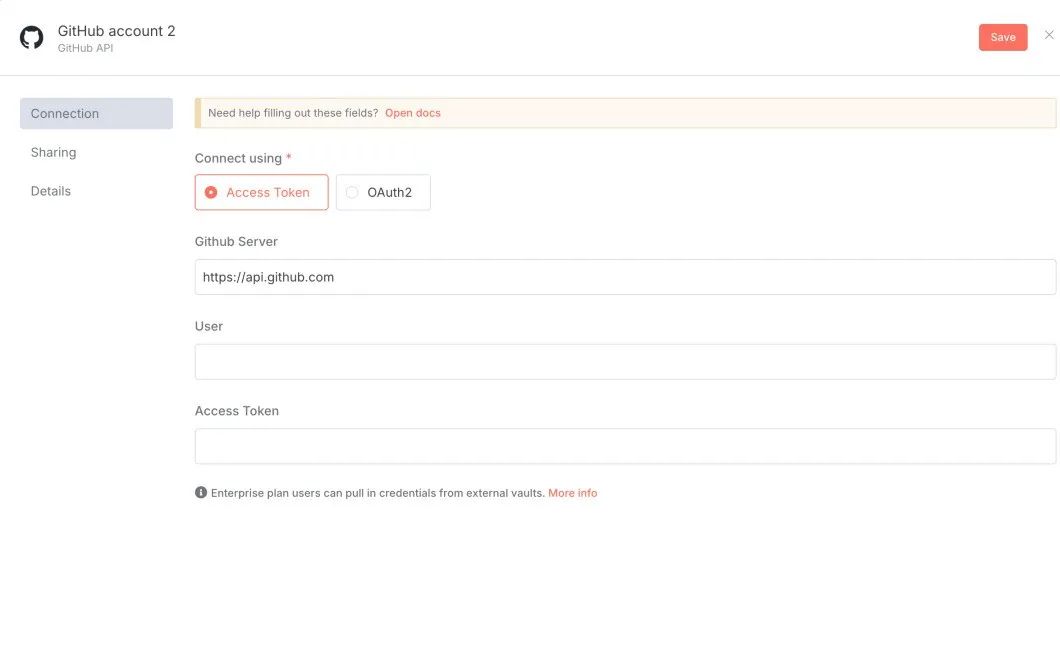Close the credential dialog with X
Screen dimensions: 1060x654
click(x=1049, y=35)
